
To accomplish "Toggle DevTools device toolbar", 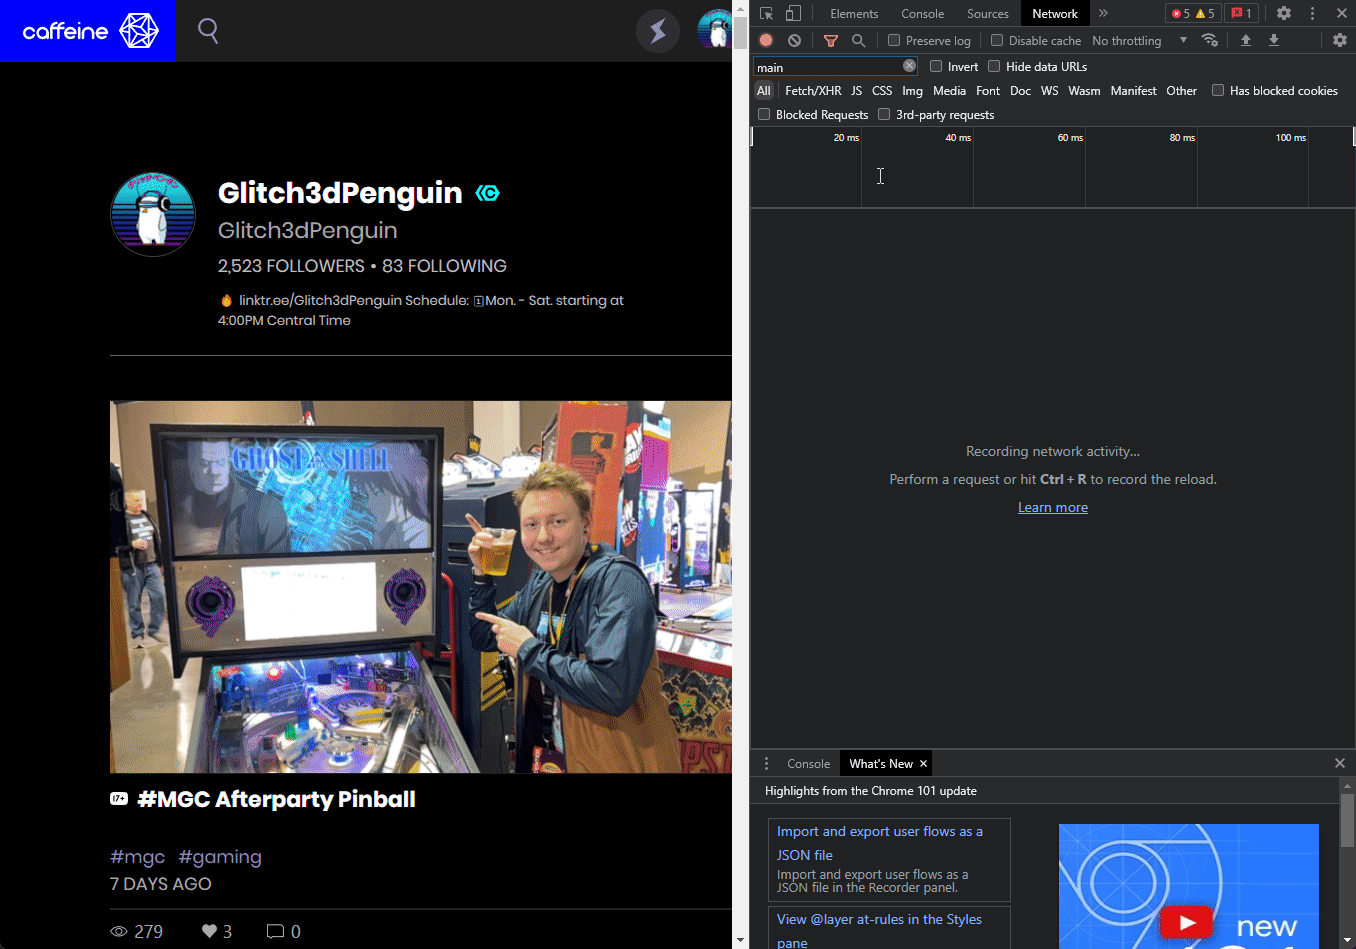I will (x=793, y=13).
